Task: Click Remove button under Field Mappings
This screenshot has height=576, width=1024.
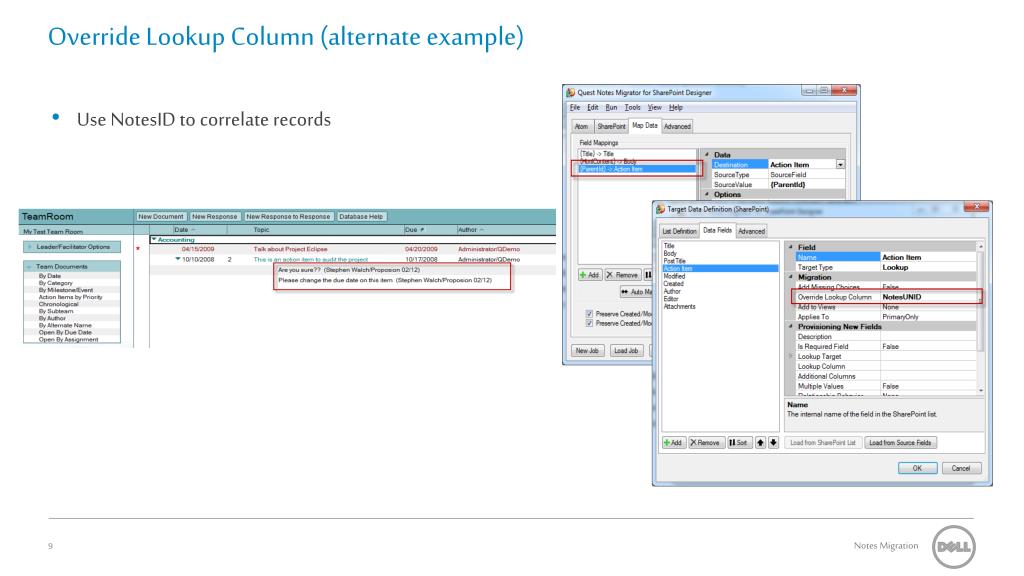Action: 623,275
